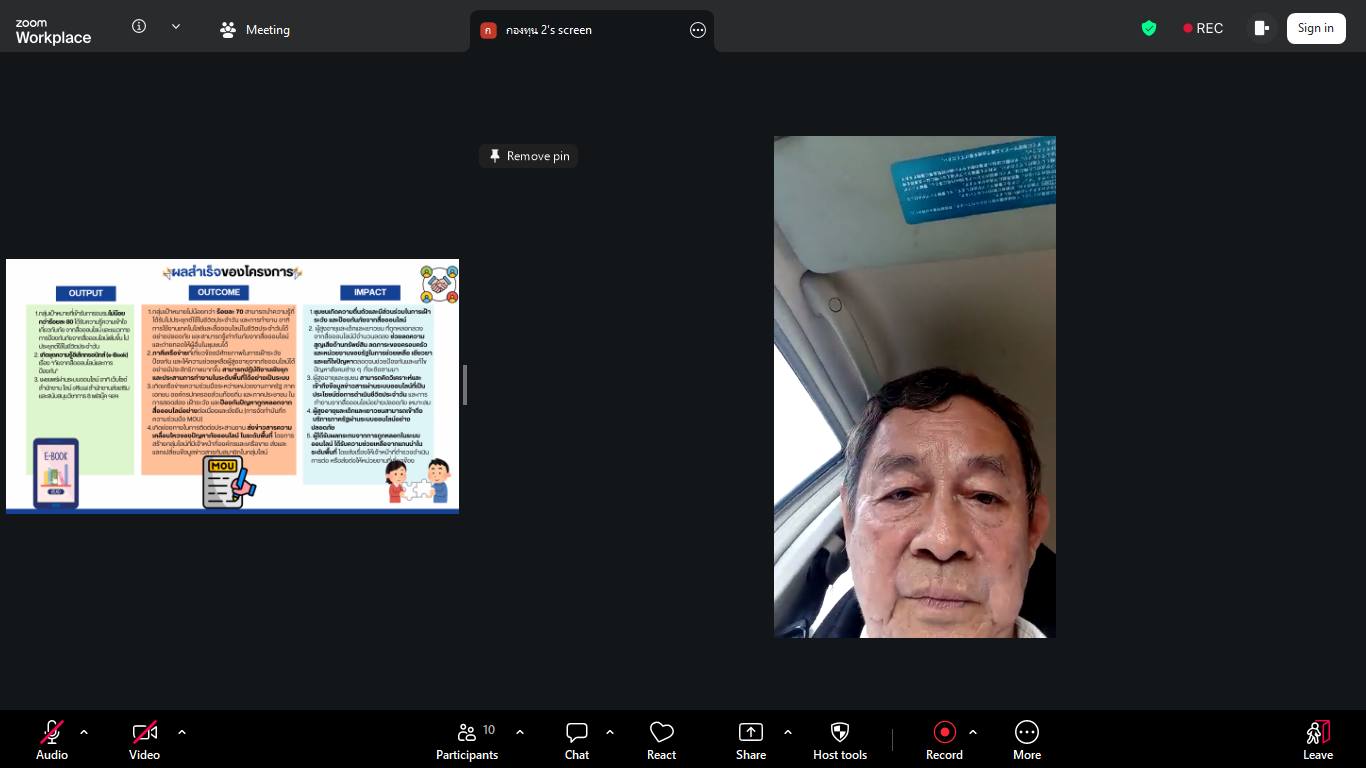Click Remove pin button
This screenshot has height=768, width=1366.
529,156
